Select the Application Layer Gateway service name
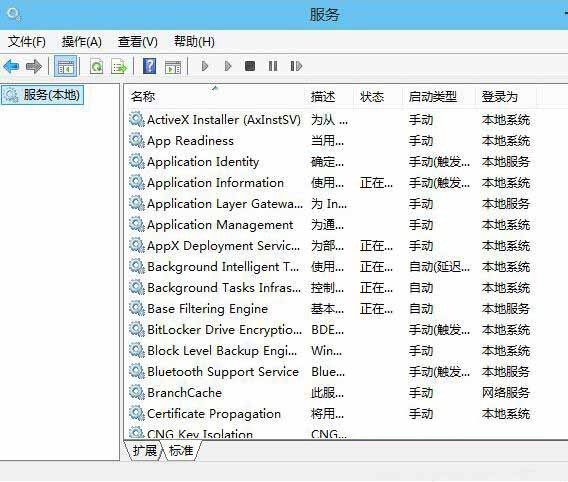Image resolution: width=568 pixels, height=482 pixels. (225, 204)
